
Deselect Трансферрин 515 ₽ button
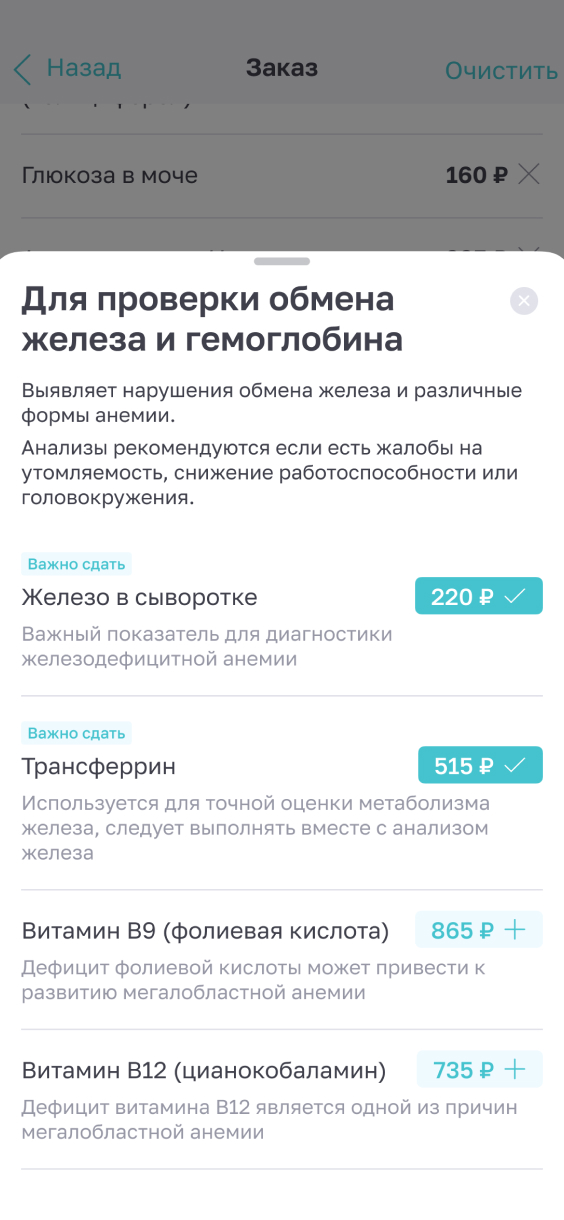(x=480, y=765)
